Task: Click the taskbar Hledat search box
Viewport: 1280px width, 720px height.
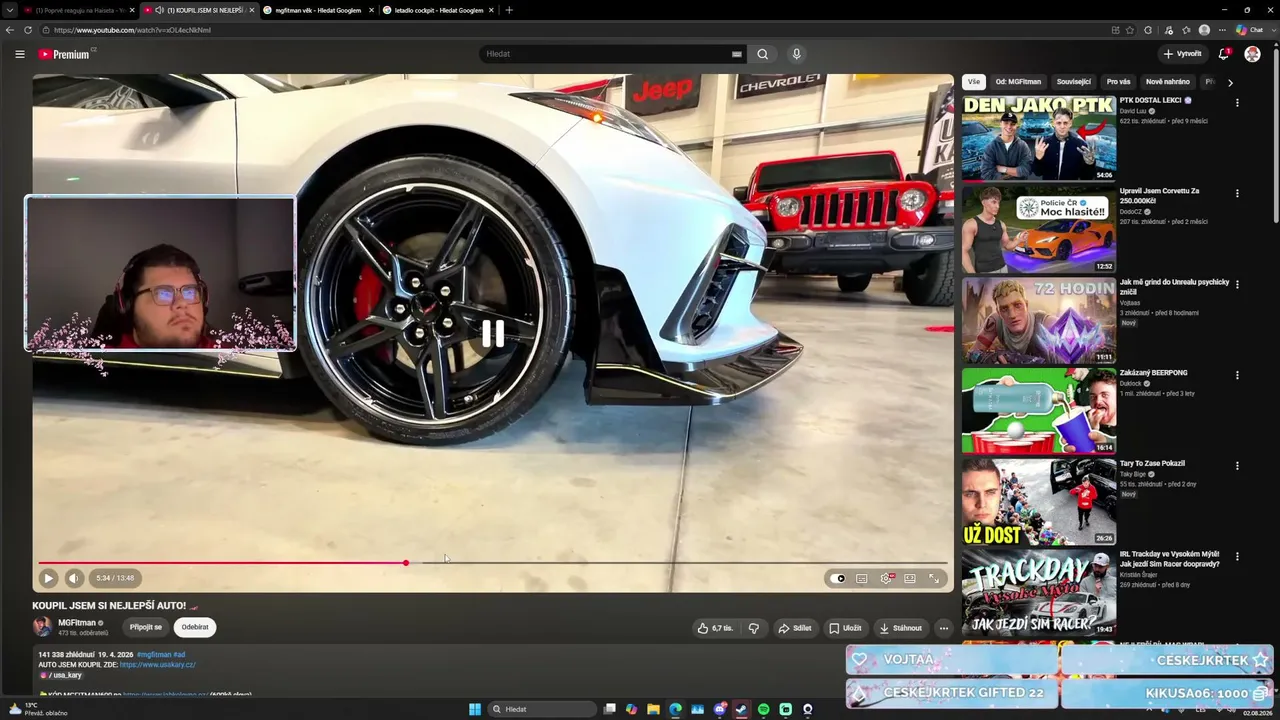Action: pos(541,709)
